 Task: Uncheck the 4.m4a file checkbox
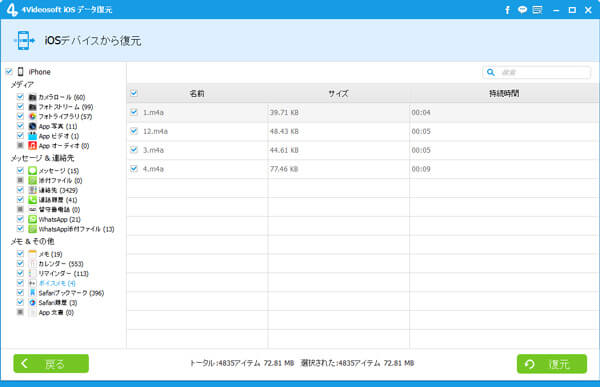tap(134, 168)
